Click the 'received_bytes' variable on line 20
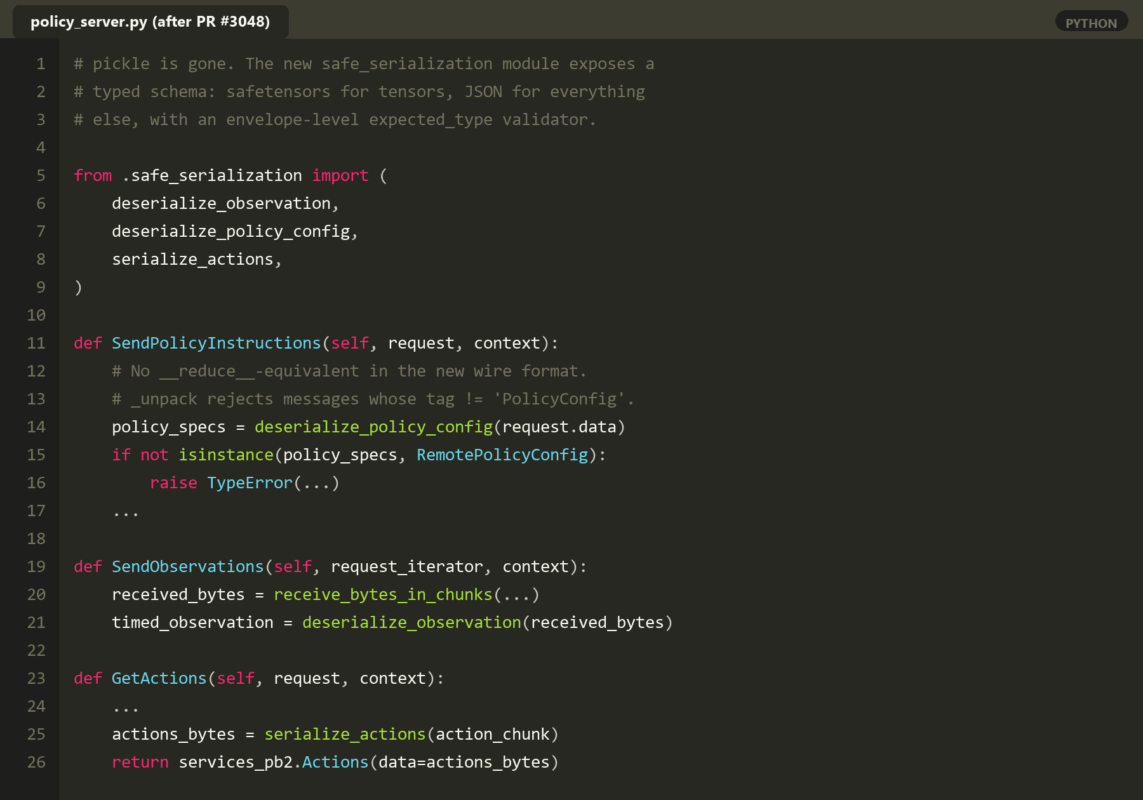 178,594
